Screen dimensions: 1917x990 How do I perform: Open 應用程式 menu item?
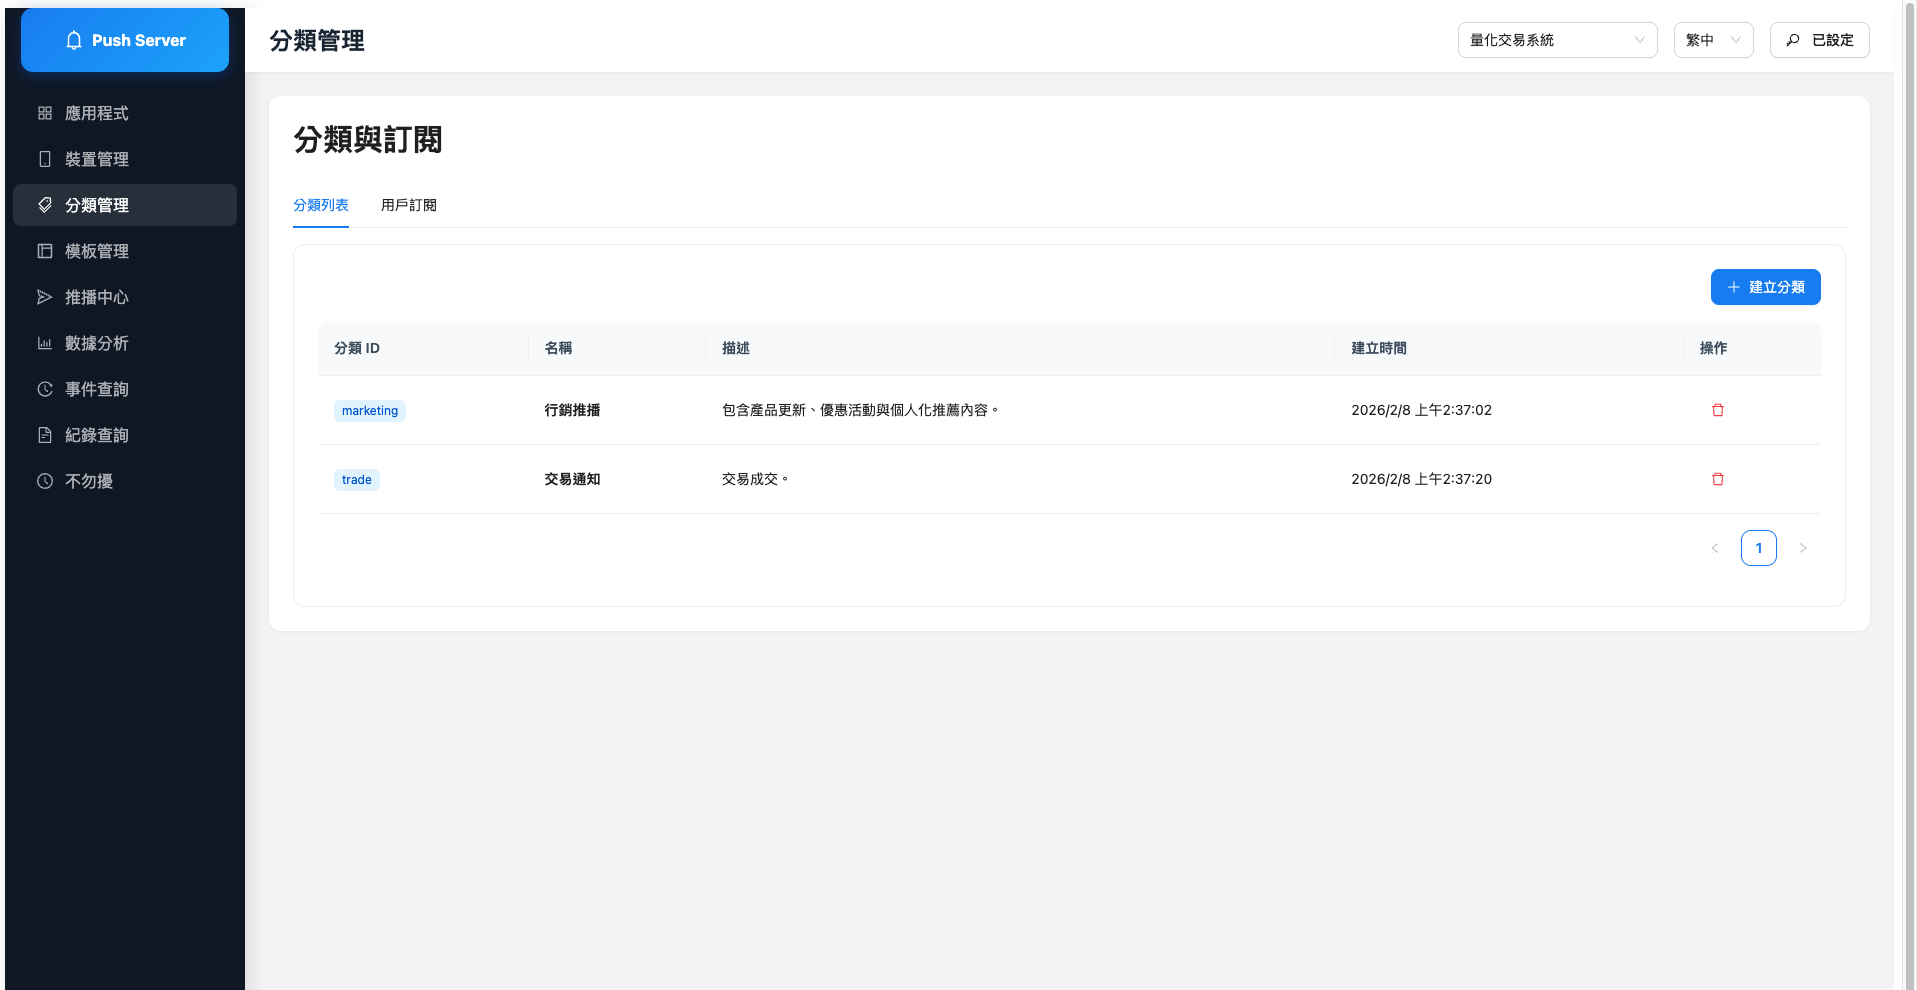[x=125, y=113]
